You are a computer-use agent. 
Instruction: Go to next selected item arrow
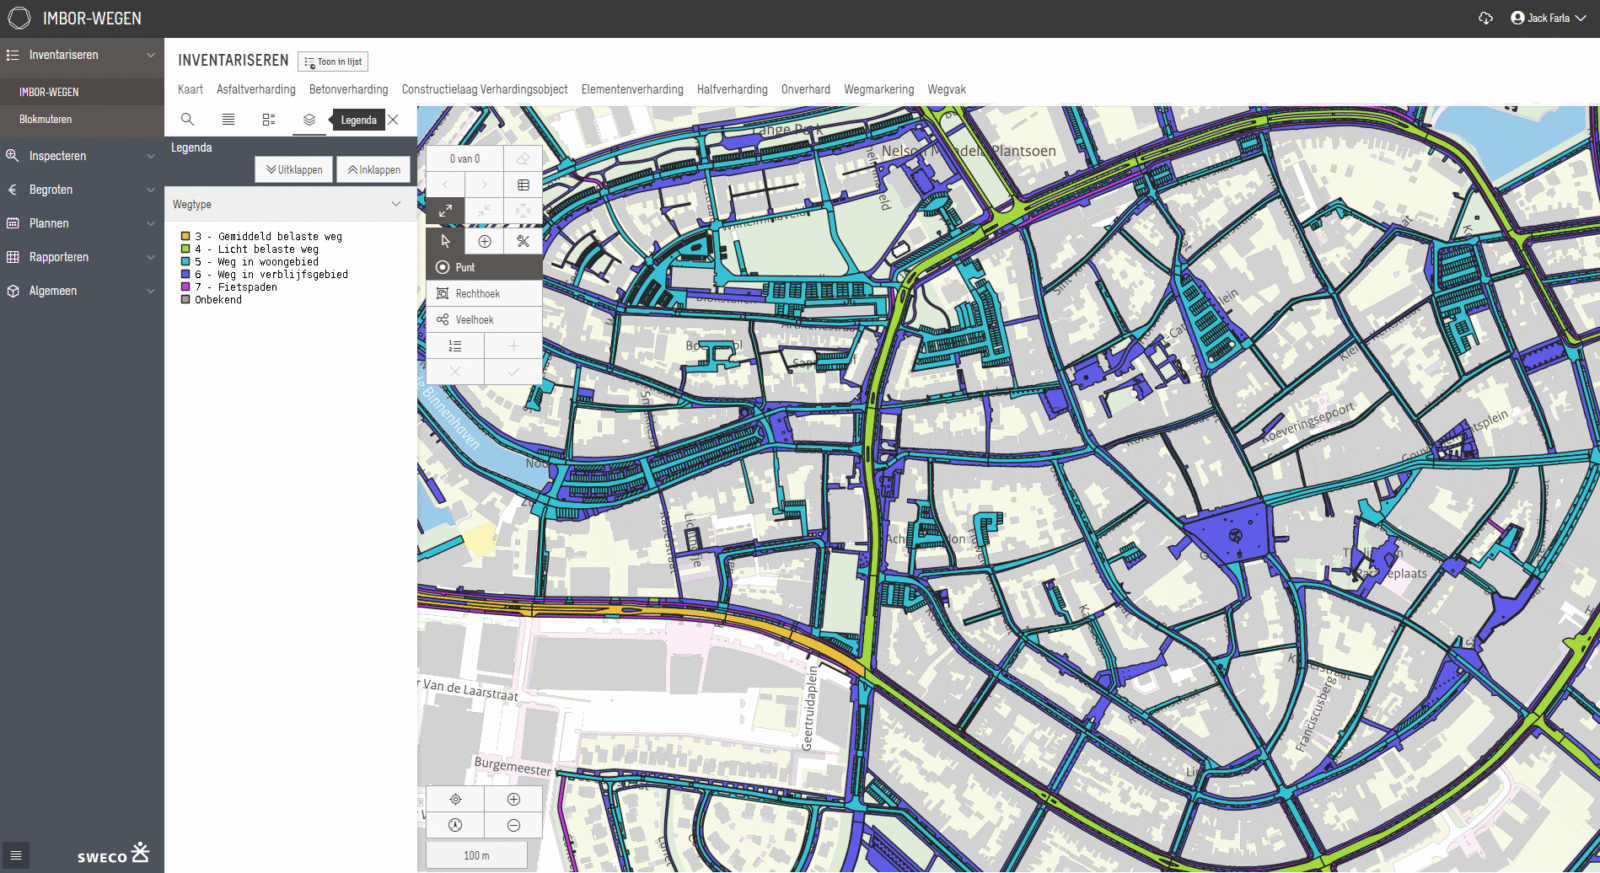point(484,185)
